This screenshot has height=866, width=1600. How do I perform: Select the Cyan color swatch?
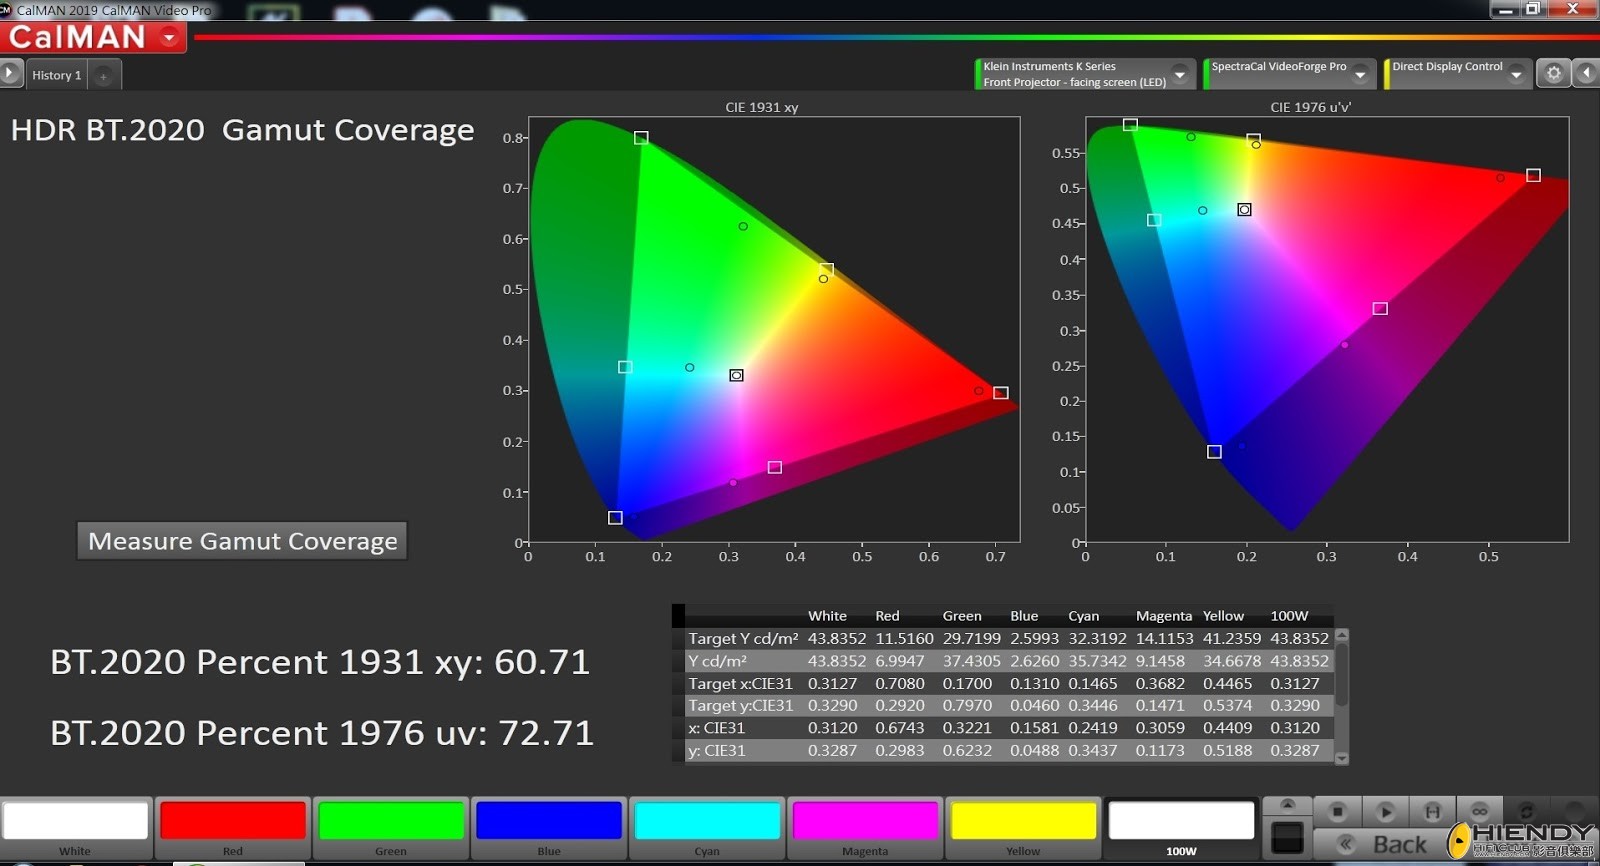(x=707, y=828)
